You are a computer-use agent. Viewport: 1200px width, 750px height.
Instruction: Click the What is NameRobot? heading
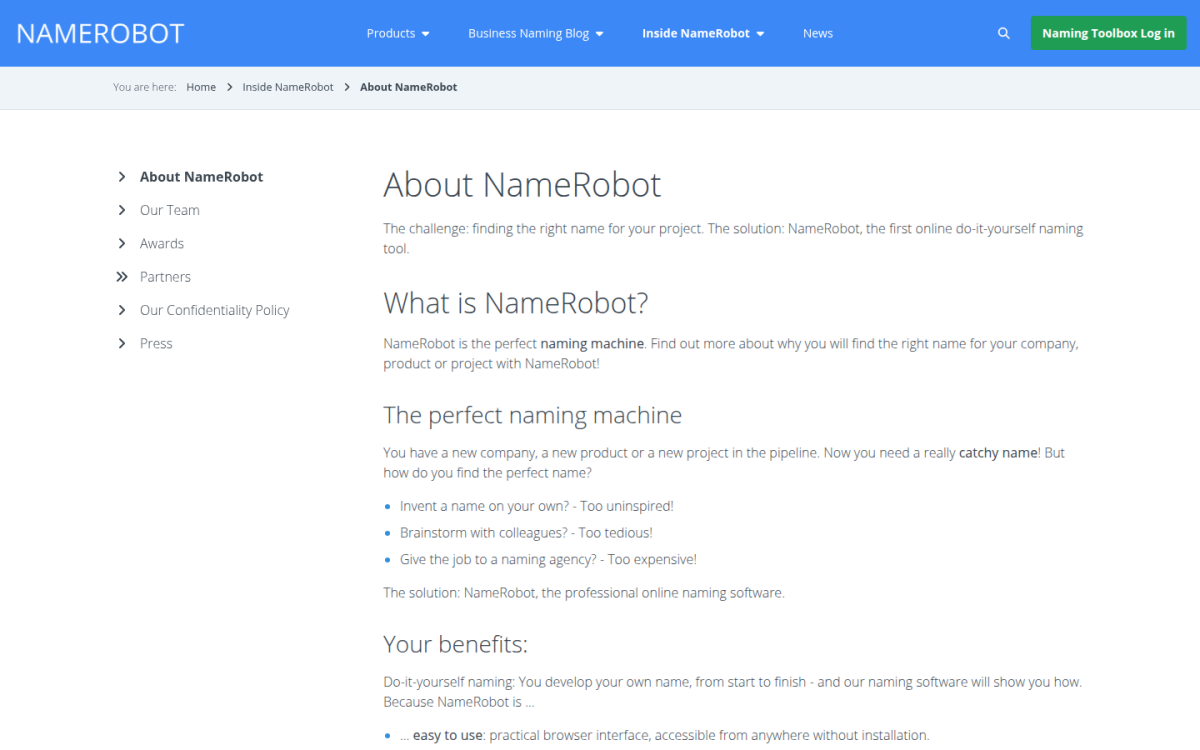tap(516, 302)
